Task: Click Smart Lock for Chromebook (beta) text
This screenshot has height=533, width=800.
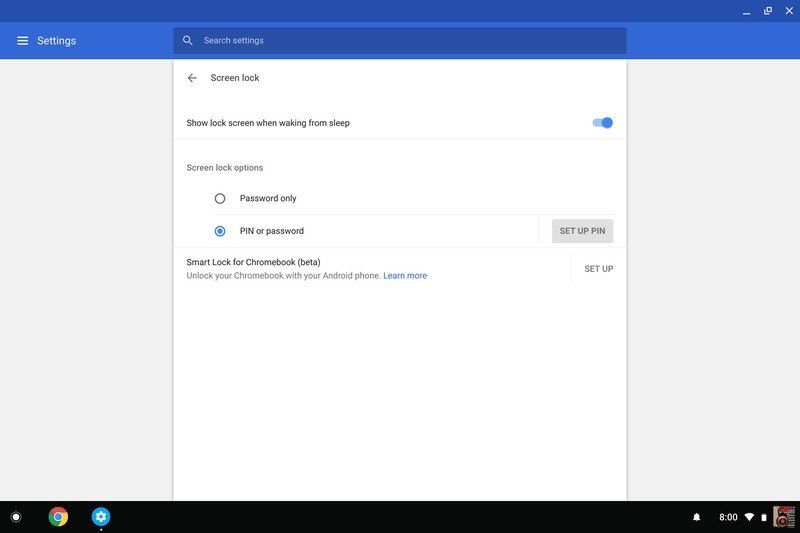Action: point(254,262)
